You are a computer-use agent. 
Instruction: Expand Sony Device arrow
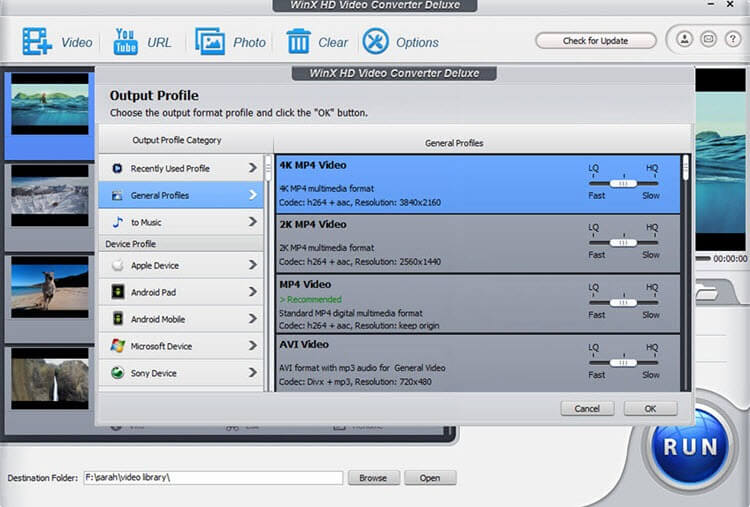253,372
